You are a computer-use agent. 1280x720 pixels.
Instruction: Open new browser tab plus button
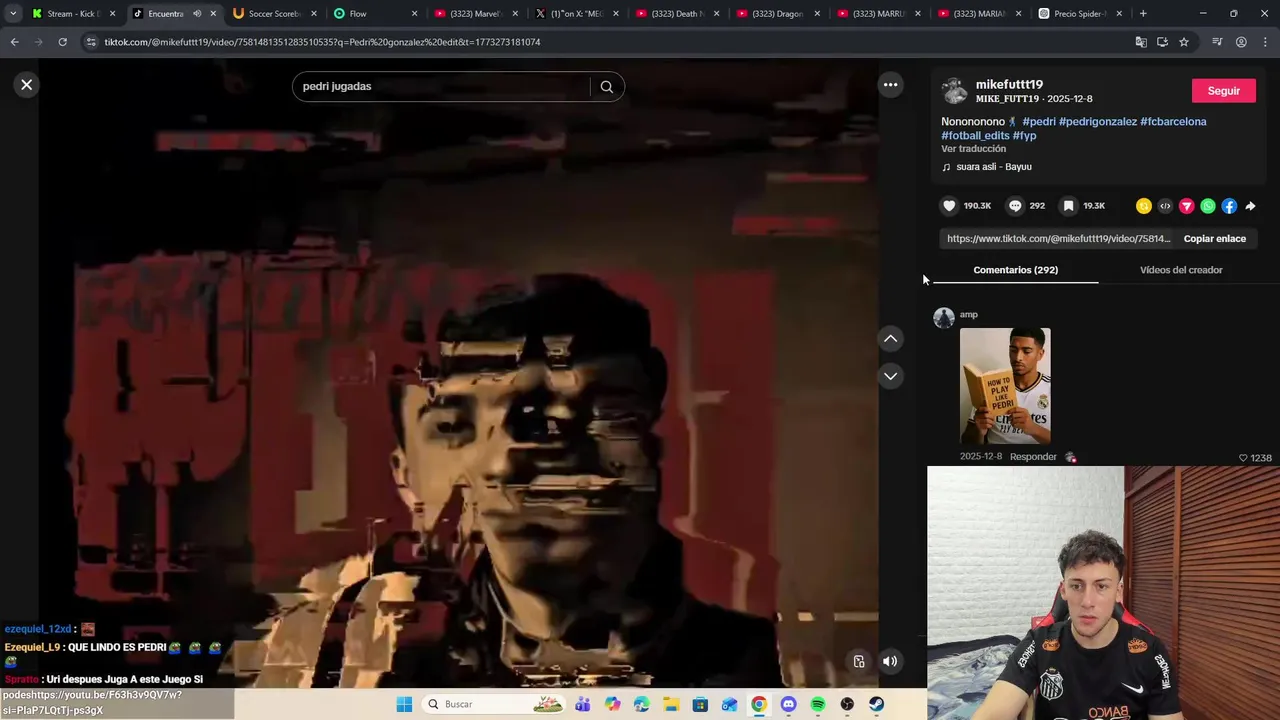(1143, 14)
